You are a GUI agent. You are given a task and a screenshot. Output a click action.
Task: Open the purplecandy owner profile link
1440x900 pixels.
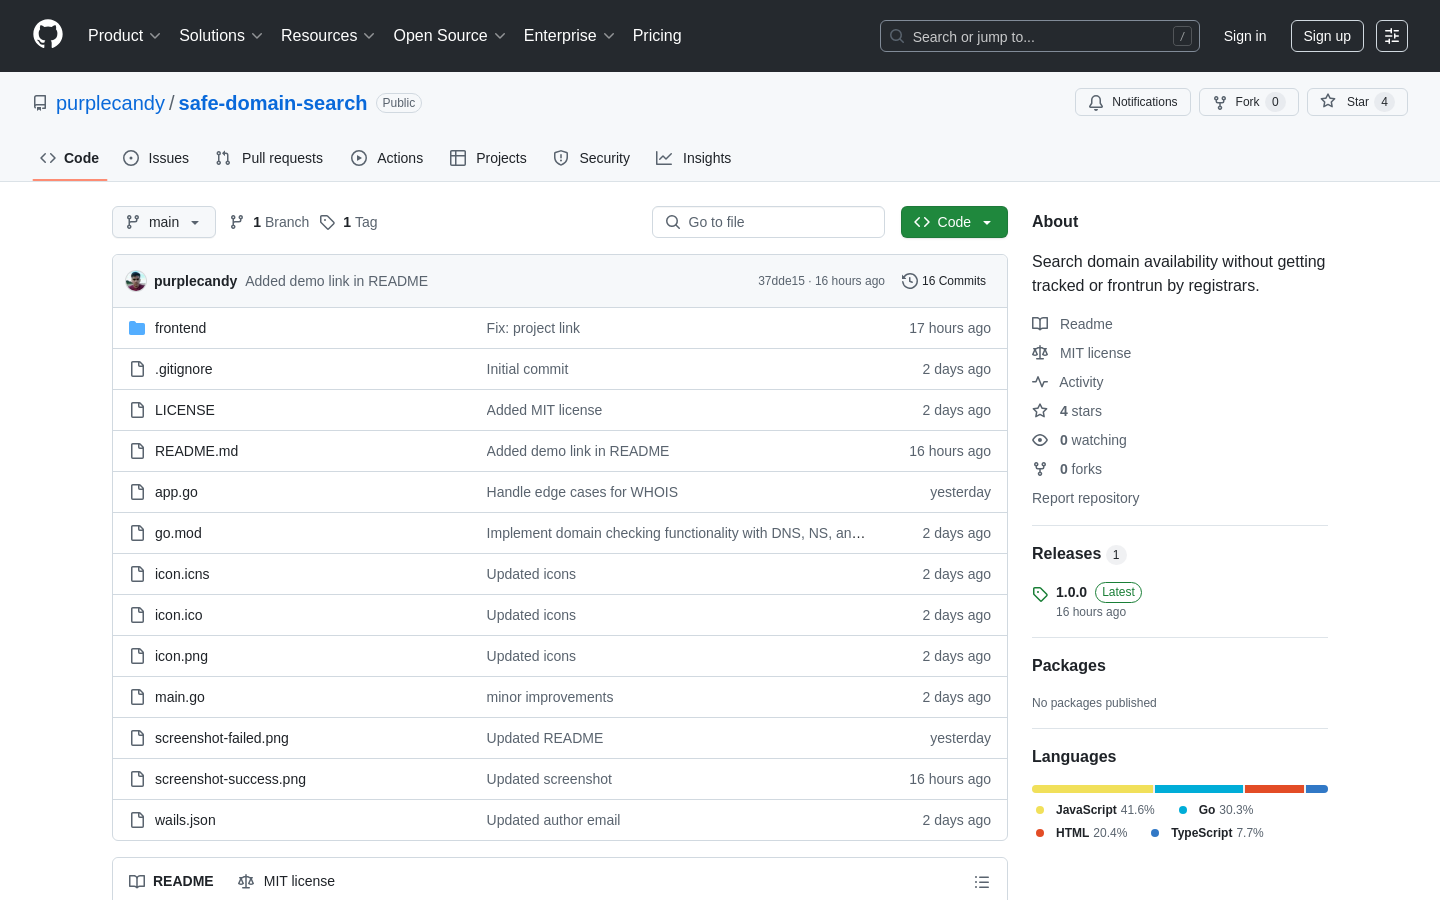point(110,103)
